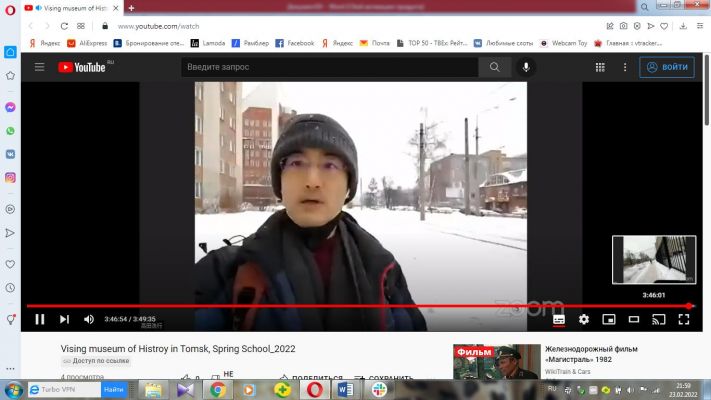Open the YouTube hamburger guide menu
The image size is (711, 400).
click(39, 67)
